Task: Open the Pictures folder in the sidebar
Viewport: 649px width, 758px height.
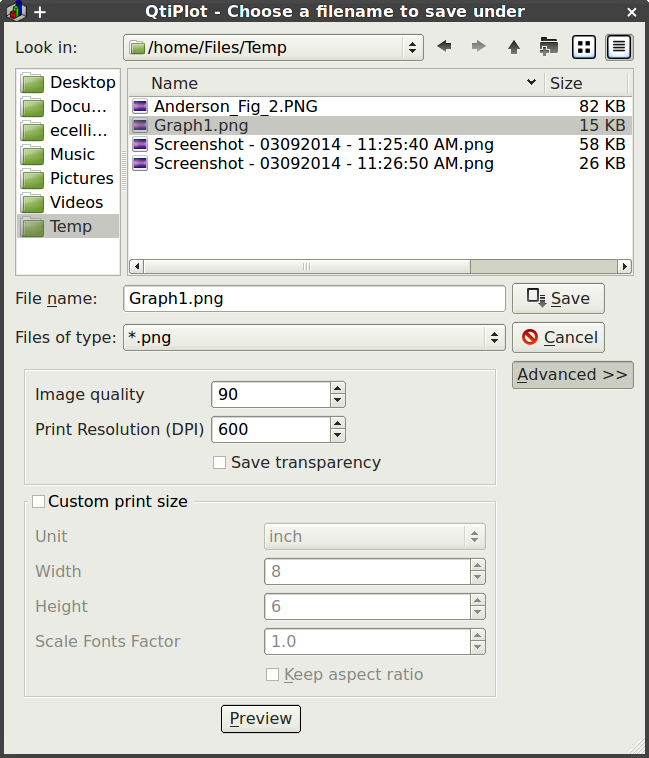Action: (68, 178)
